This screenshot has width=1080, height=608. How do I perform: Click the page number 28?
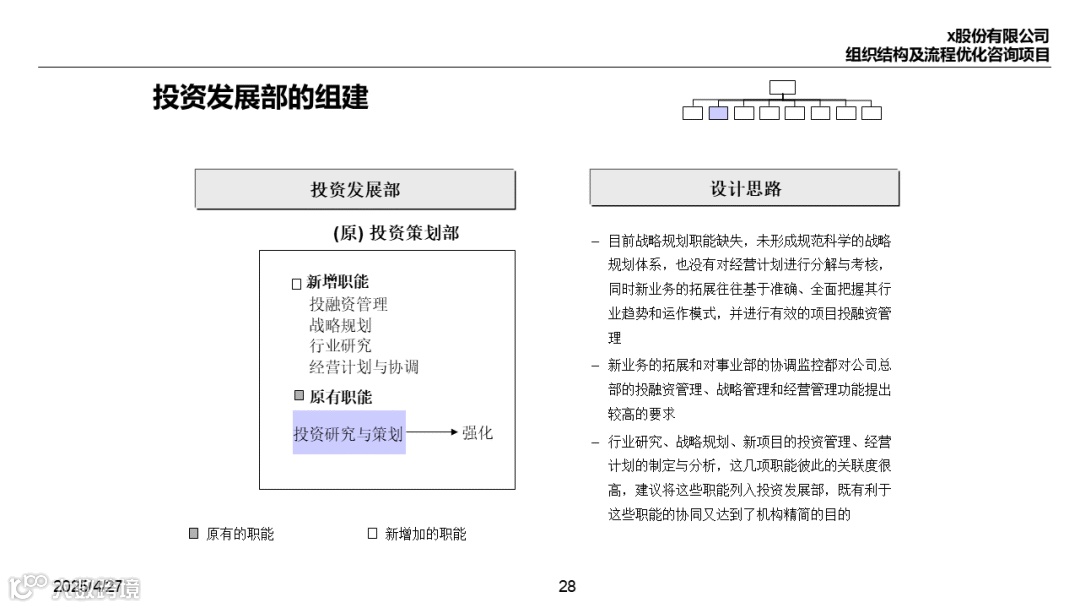pos(567,586)
